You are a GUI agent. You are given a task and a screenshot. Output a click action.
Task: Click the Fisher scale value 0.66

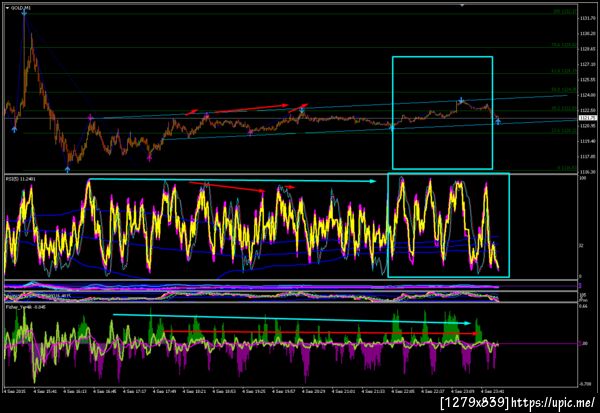tap(583, 307)
